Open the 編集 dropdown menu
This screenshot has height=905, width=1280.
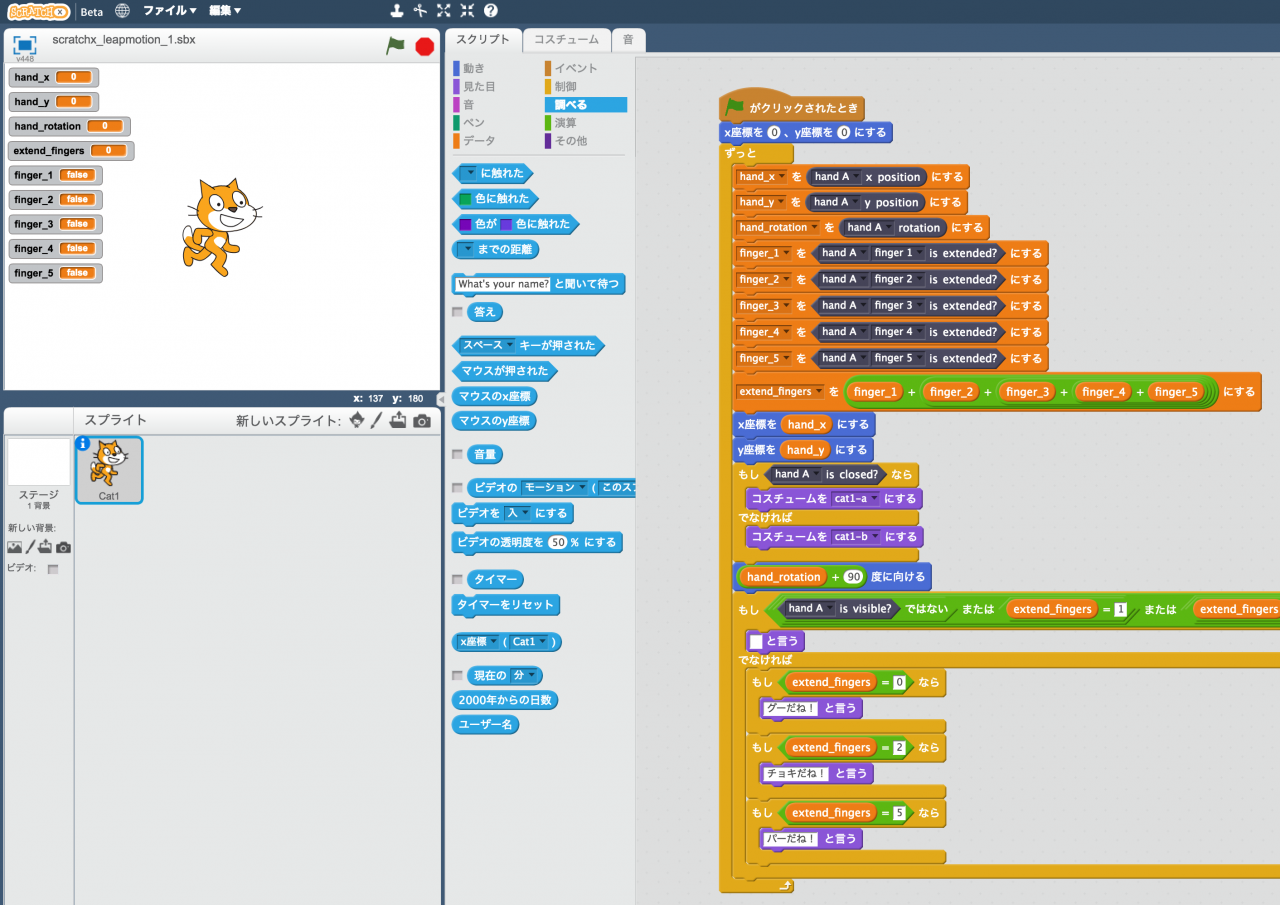point(225,11)
